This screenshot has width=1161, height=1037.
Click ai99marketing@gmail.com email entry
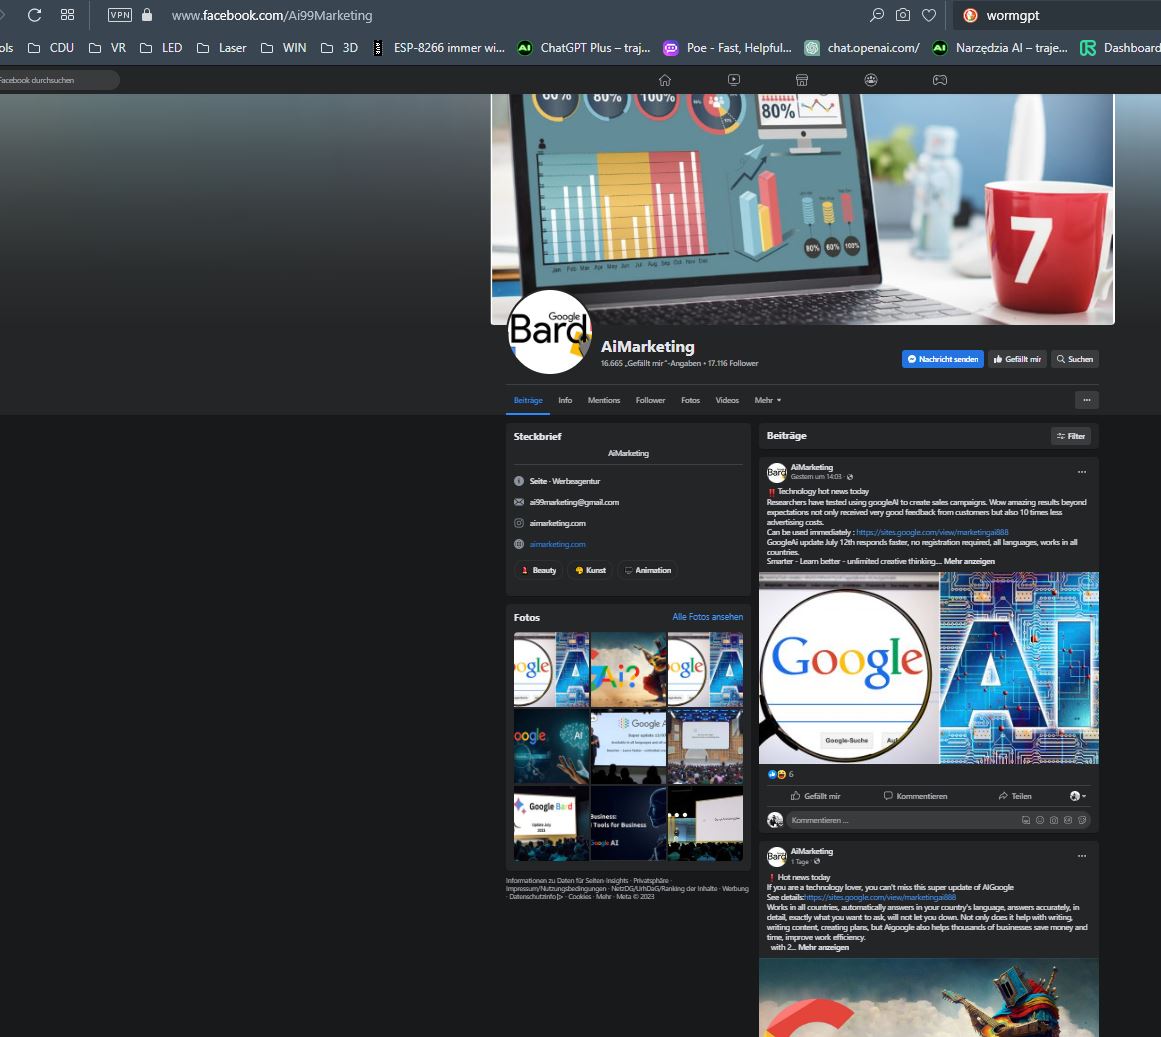[x=574, y=502]
